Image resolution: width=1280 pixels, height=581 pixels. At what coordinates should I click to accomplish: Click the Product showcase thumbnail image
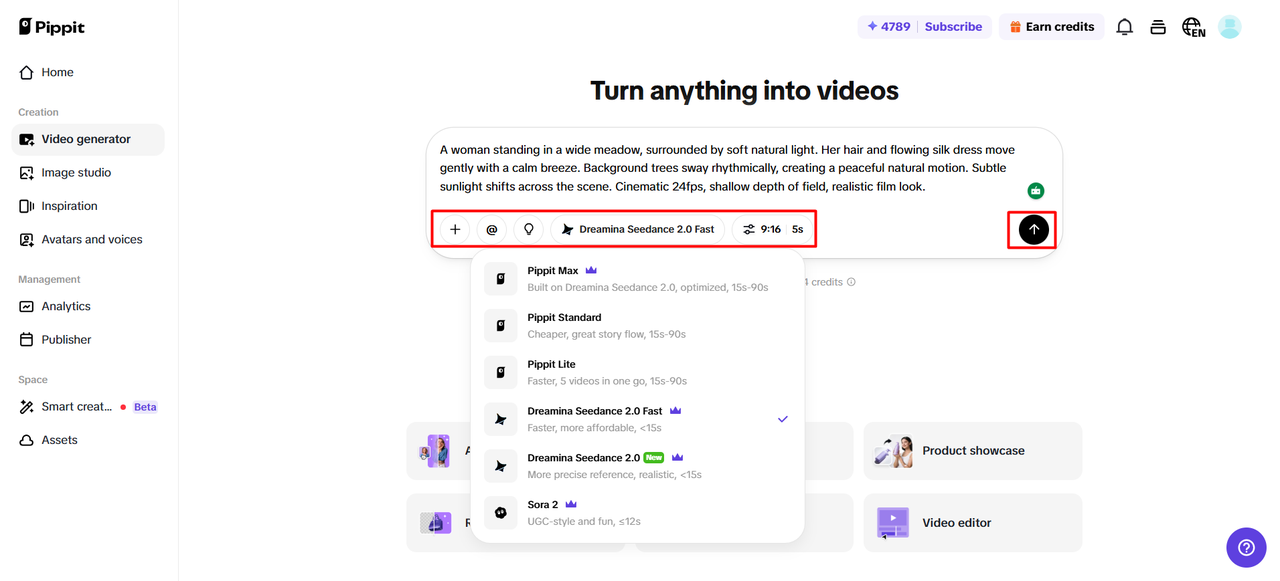point(894,451)
